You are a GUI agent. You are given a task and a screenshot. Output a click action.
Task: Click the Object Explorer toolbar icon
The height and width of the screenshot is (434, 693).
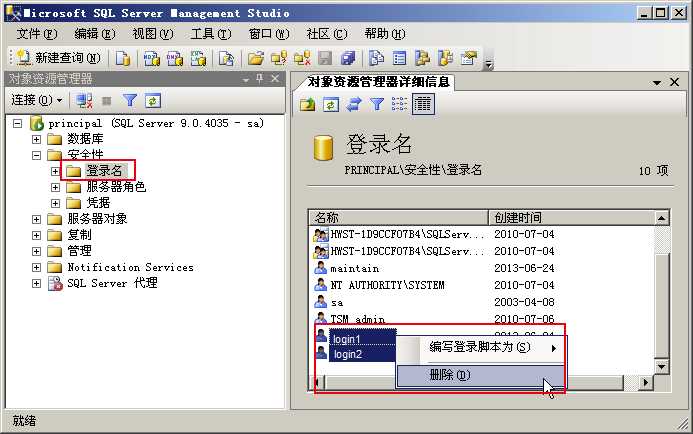pos(423,58)
